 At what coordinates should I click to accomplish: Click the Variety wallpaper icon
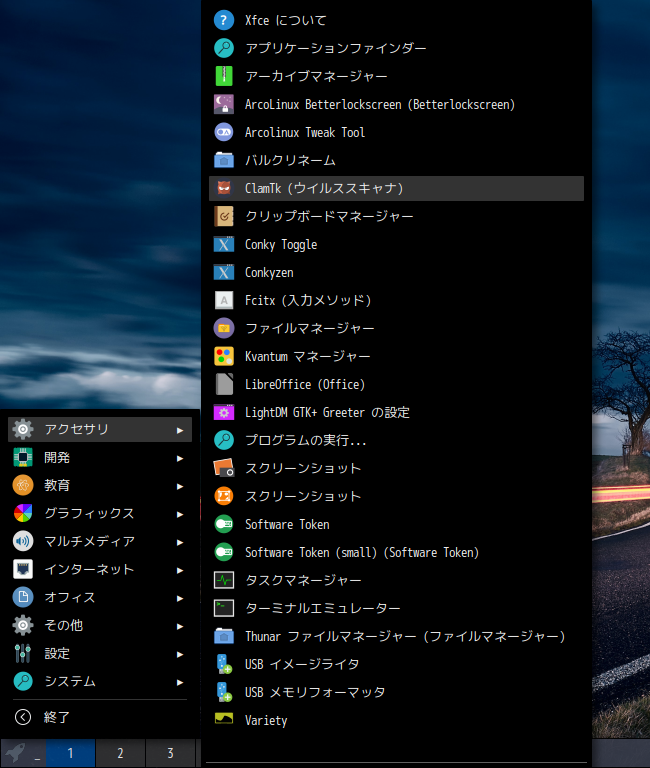(x=224, y=719)
